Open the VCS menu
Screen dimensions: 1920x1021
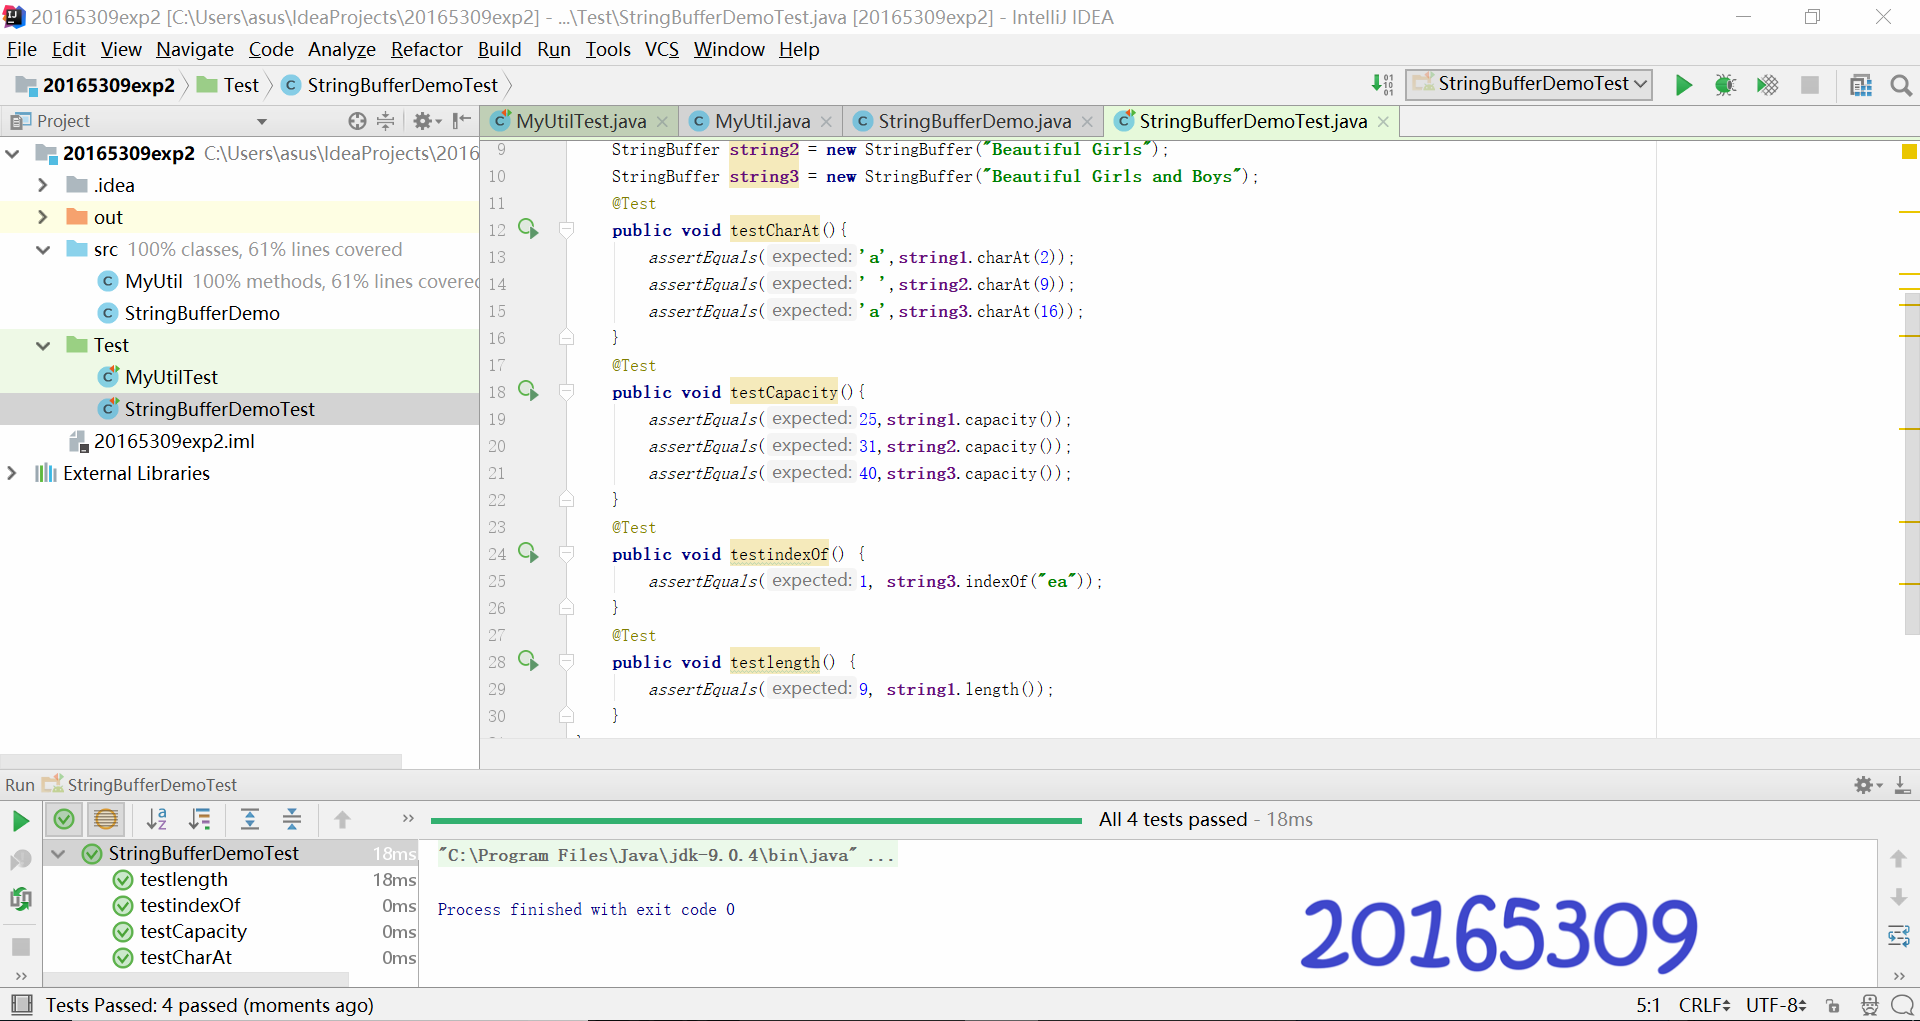click(x=661, y=49)
